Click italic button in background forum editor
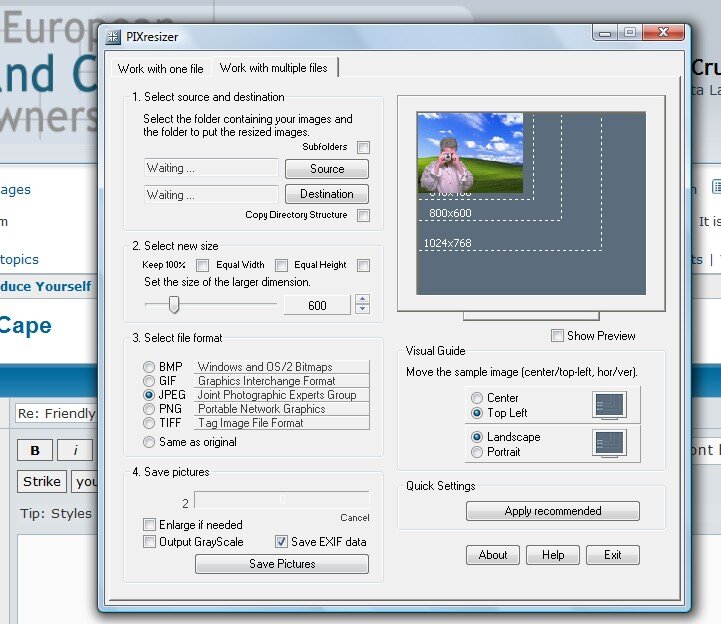The height and width of the screenshot is (624, 721). (75, 450)
